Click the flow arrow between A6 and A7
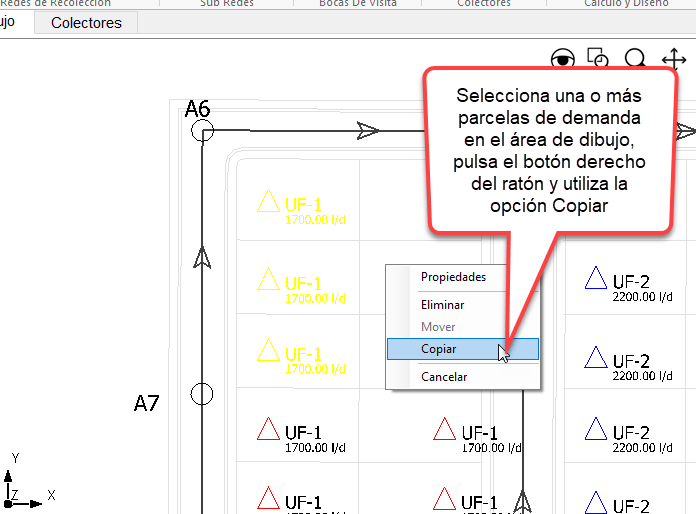This screenshot has width=696, height=514. point(202,259)
